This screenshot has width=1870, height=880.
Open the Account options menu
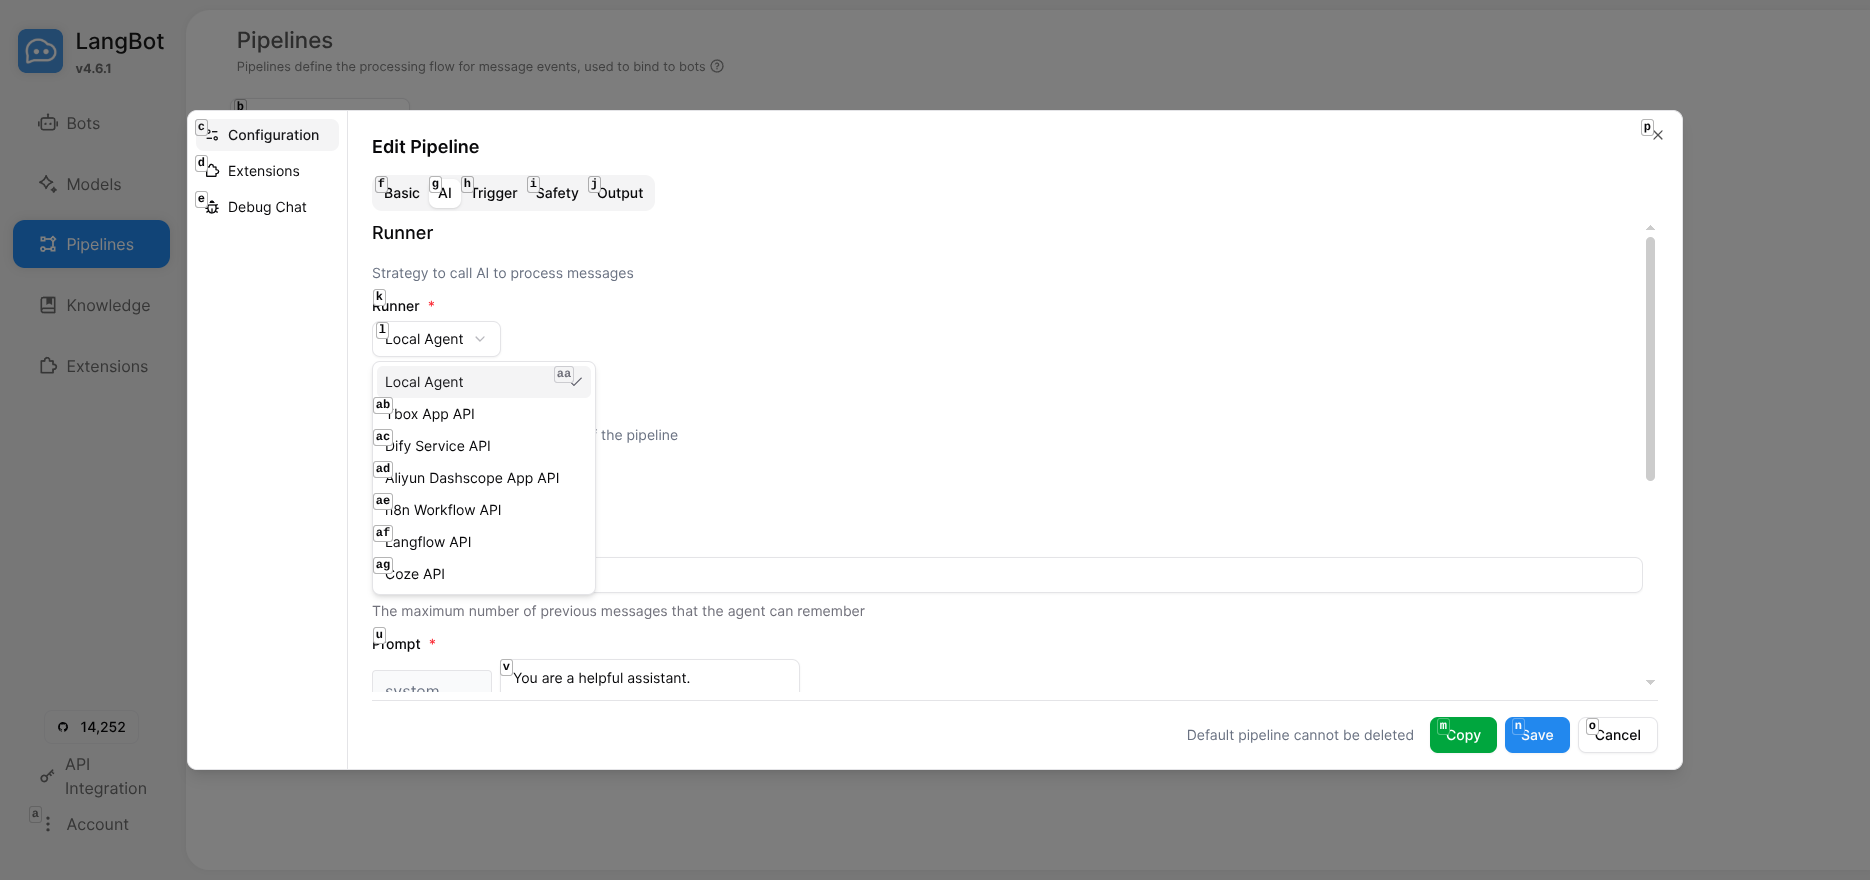pos(47,824)
